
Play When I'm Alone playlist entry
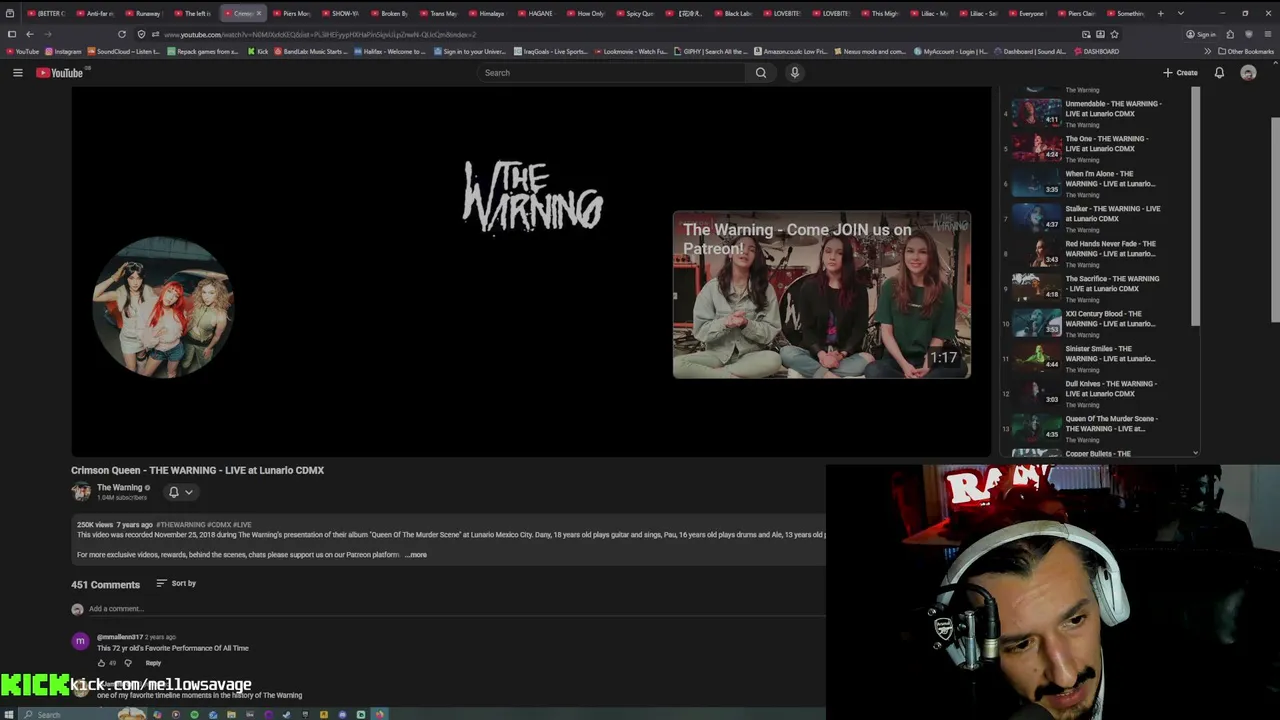(1096, 182)
